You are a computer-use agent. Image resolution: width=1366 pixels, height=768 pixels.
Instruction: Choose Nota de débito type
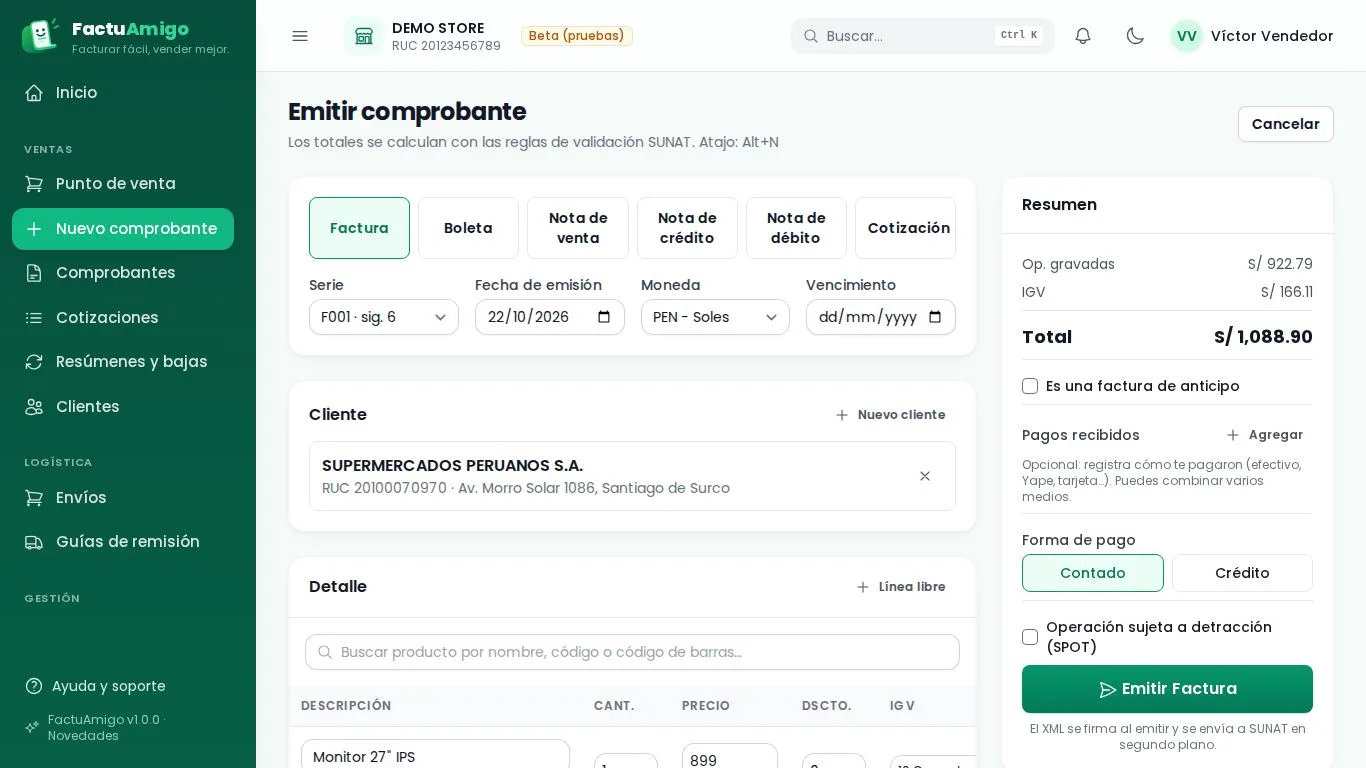pyautogui.click(x=796, y=228)
